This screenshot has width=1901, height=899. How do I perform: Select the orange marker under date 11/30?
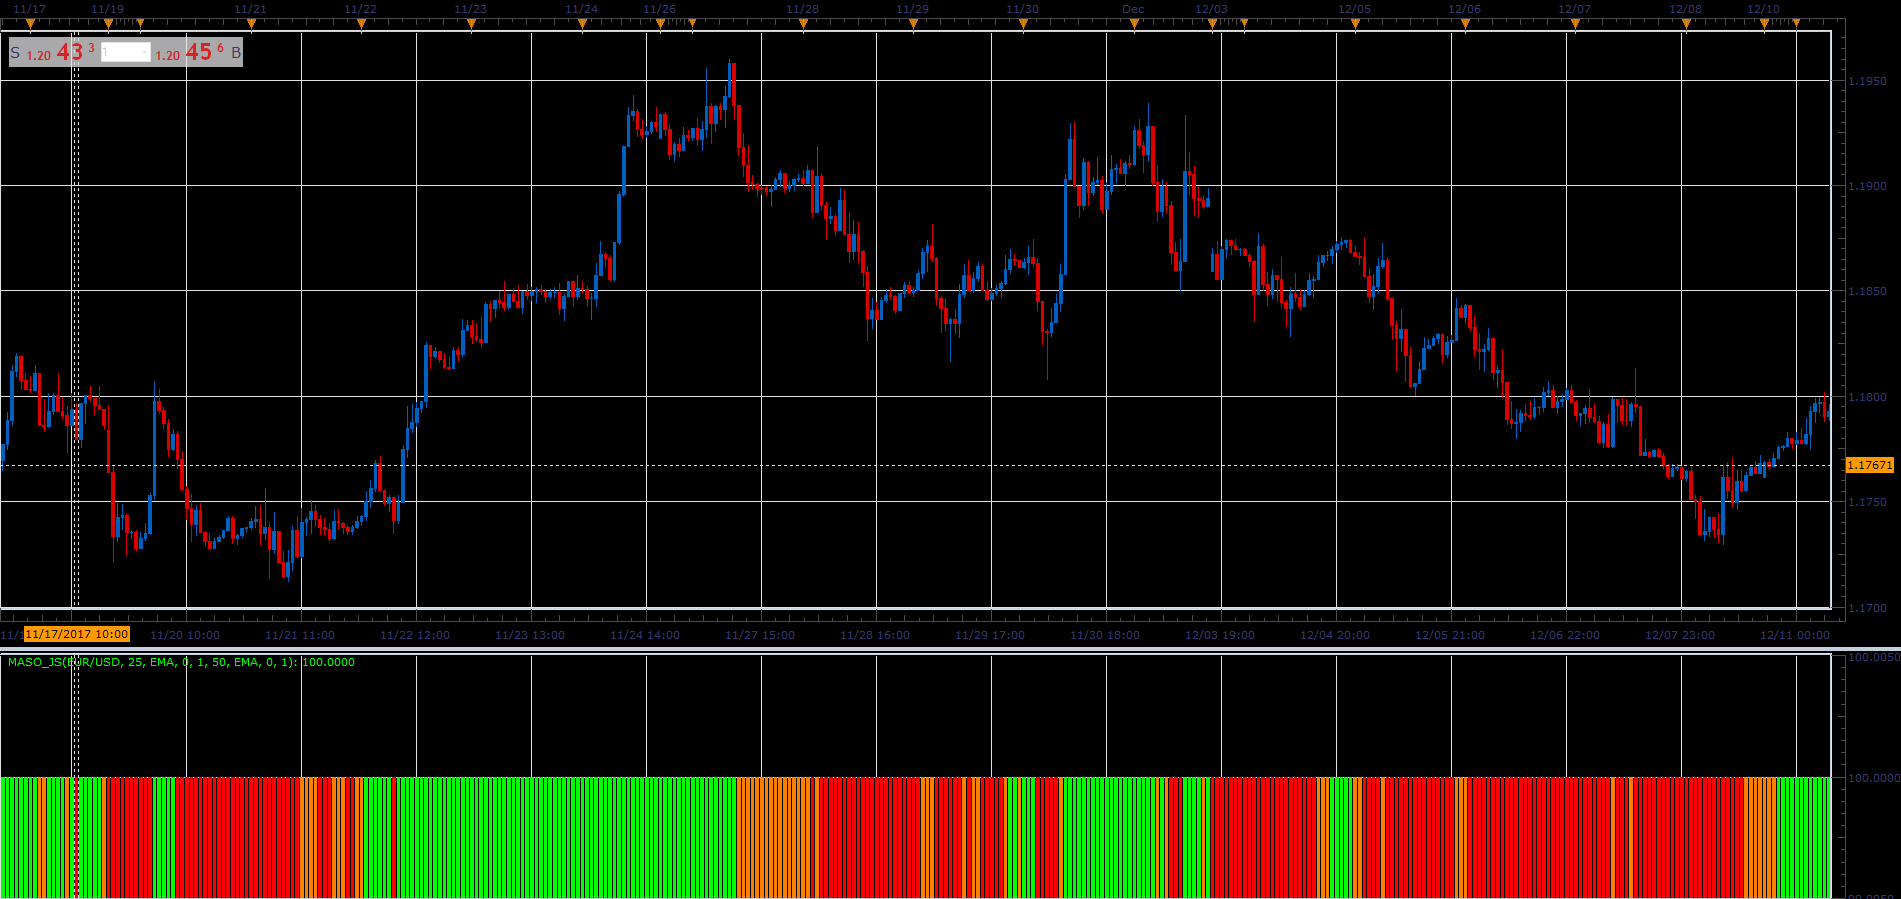[1023, 23]
